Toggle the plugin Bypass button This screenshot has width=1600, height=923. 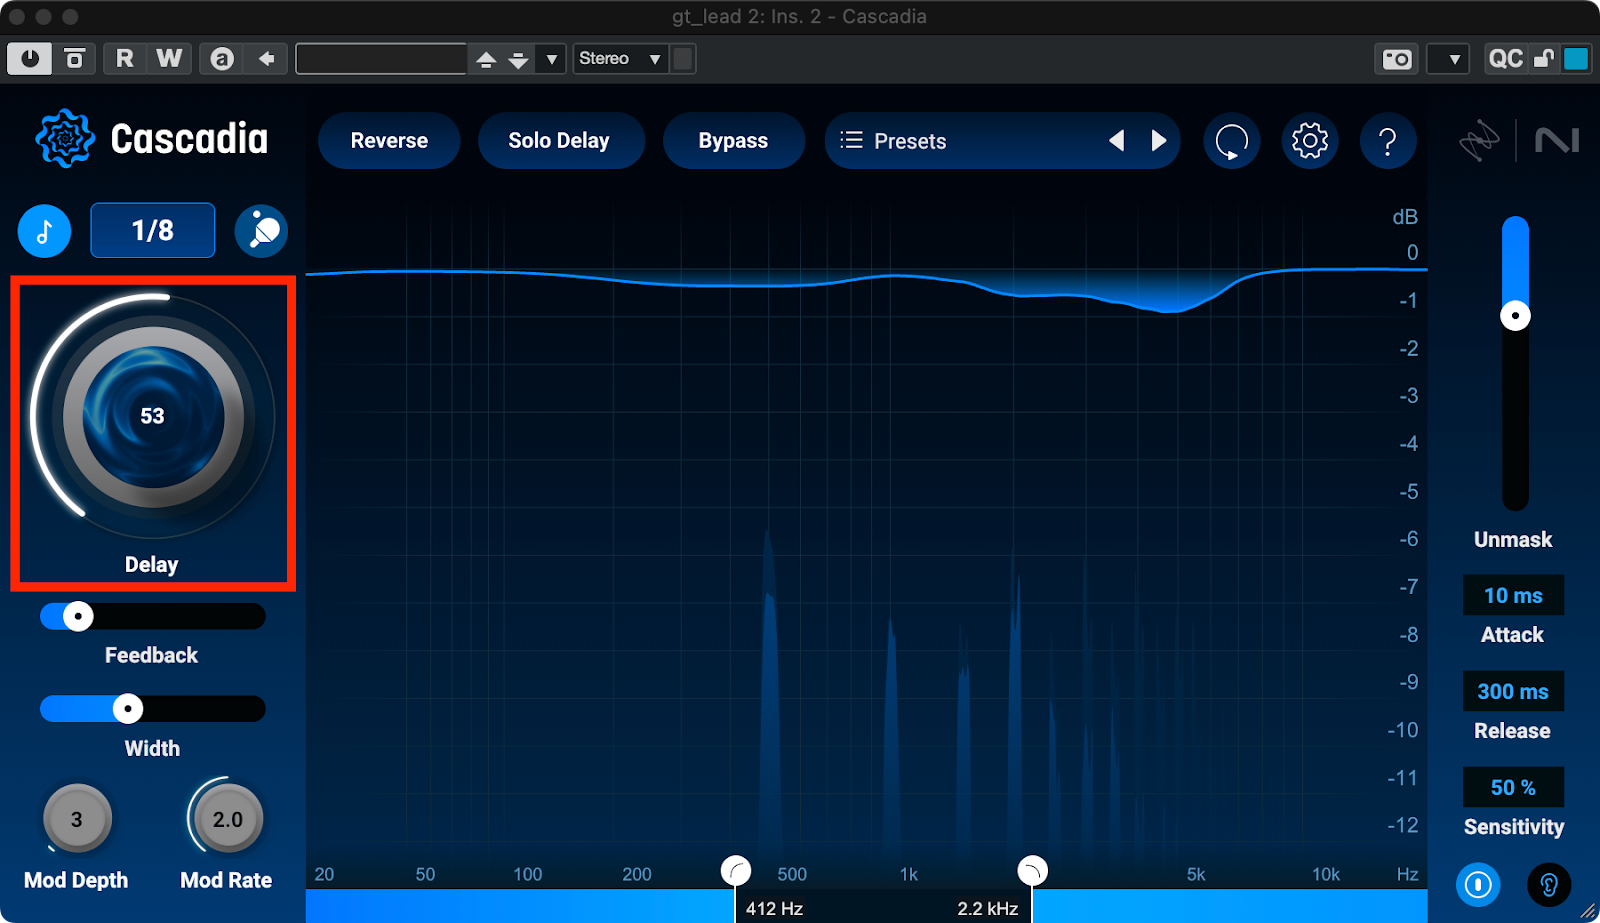pos(733,141)
